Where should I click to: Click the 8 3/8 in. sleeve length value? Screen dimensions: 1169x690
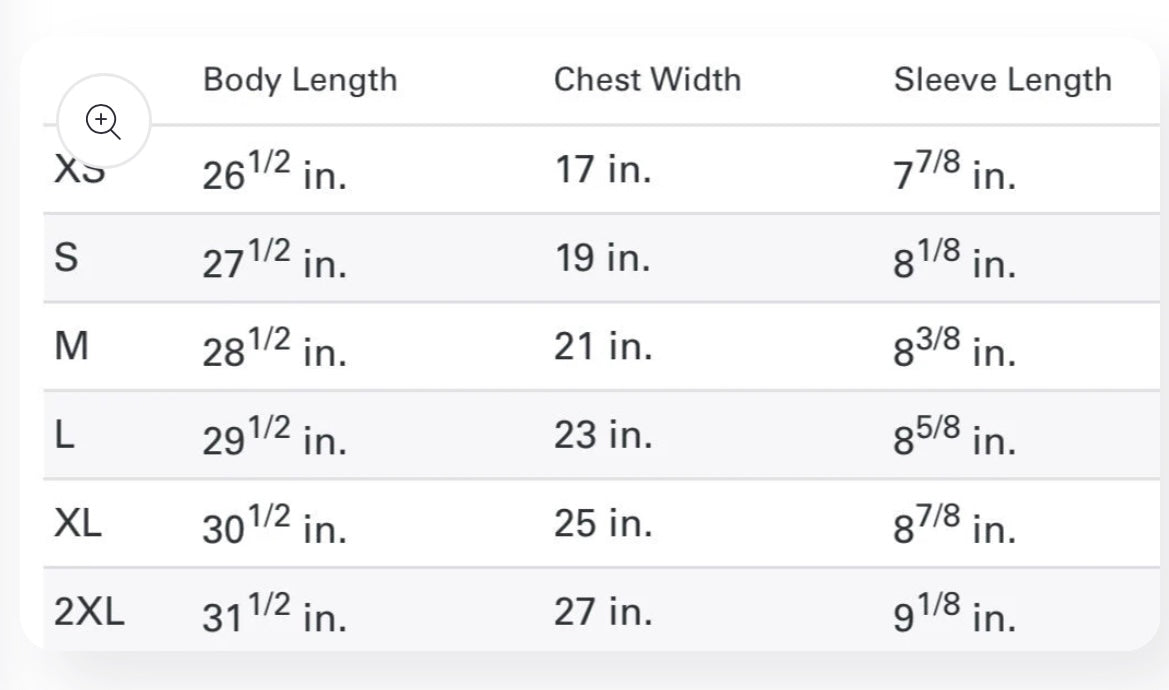pyautogui.click(x=954, y=347)
